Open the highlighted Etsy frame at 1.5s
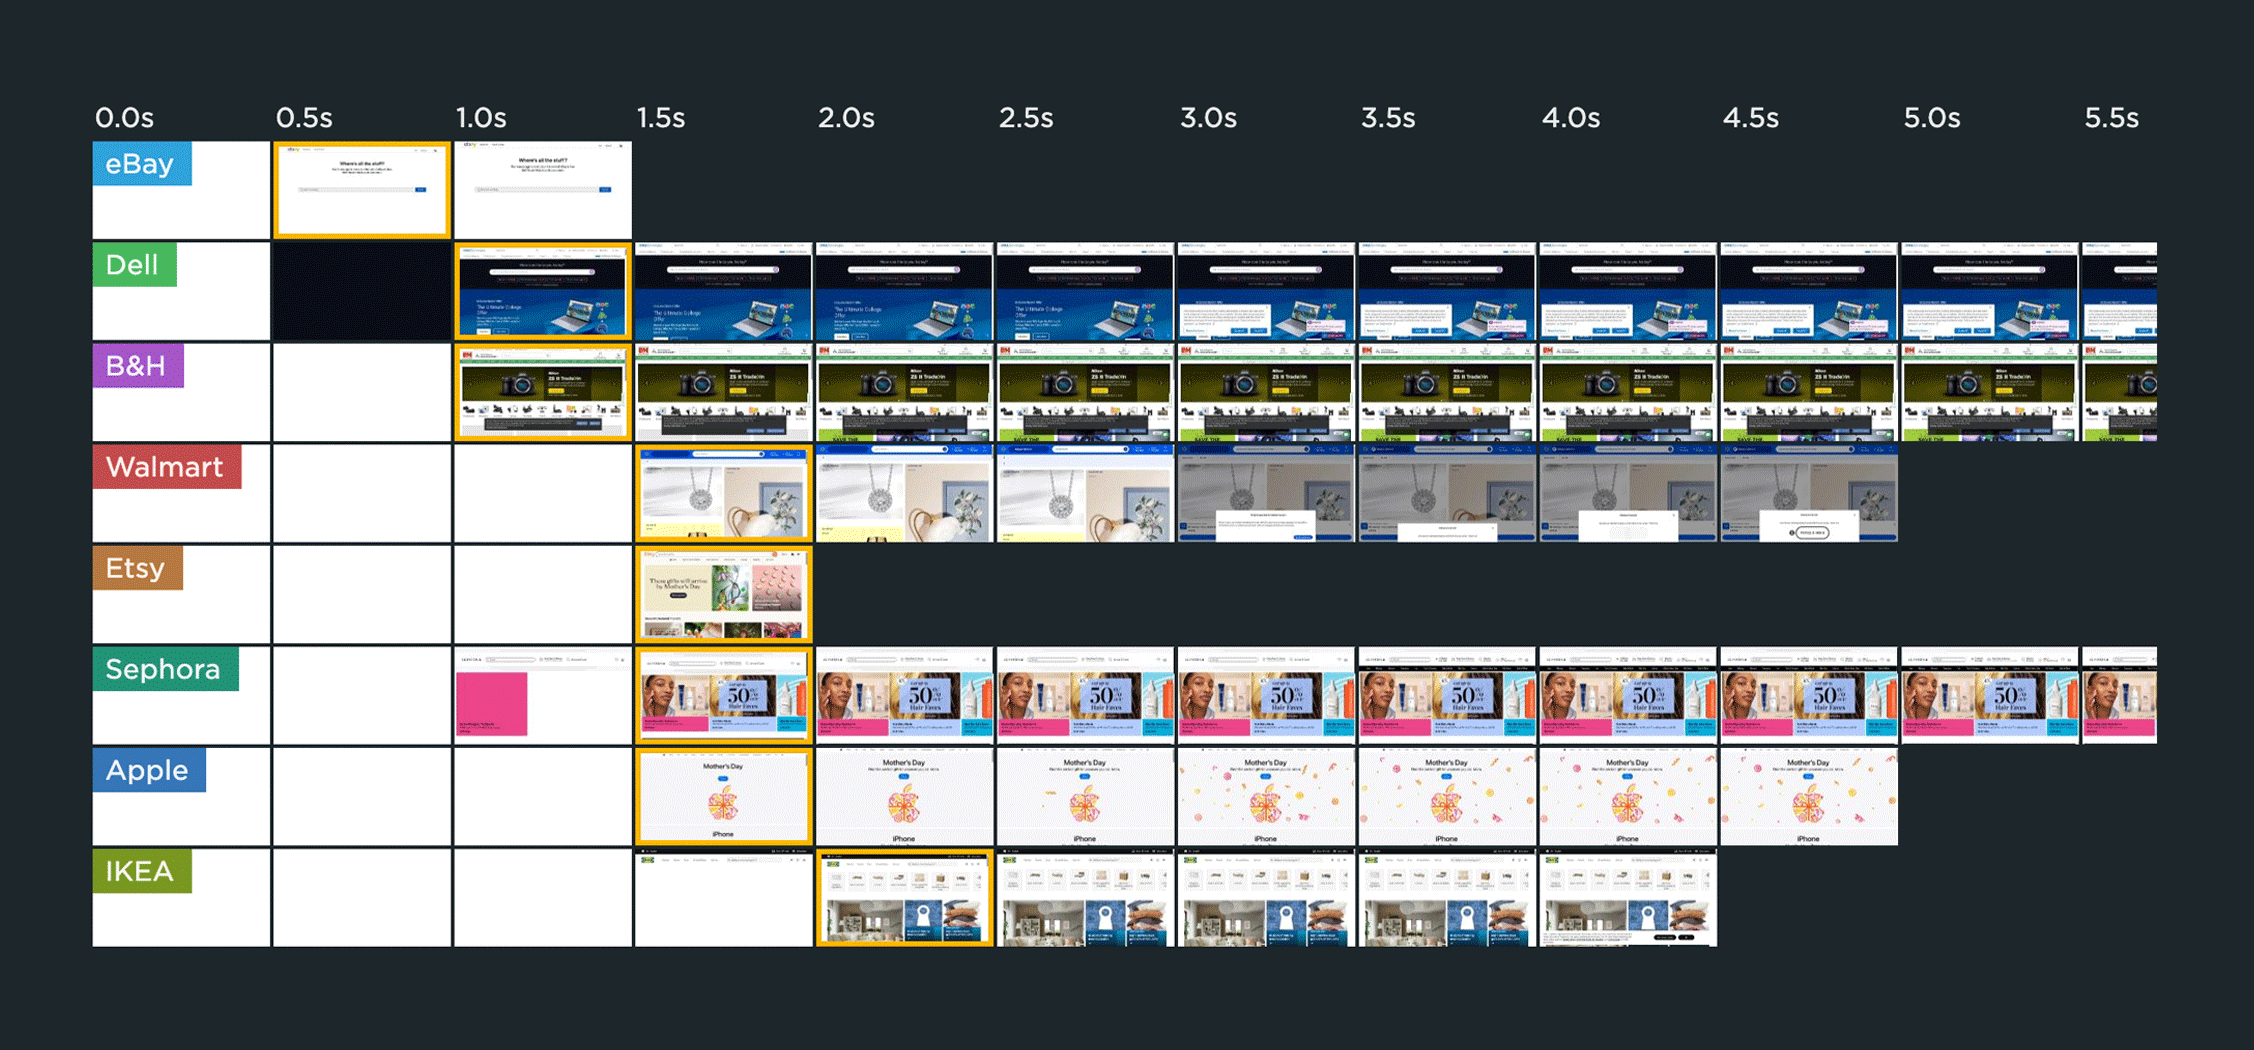Viewport: 2254px width, 1050px height. pos(724,594)
